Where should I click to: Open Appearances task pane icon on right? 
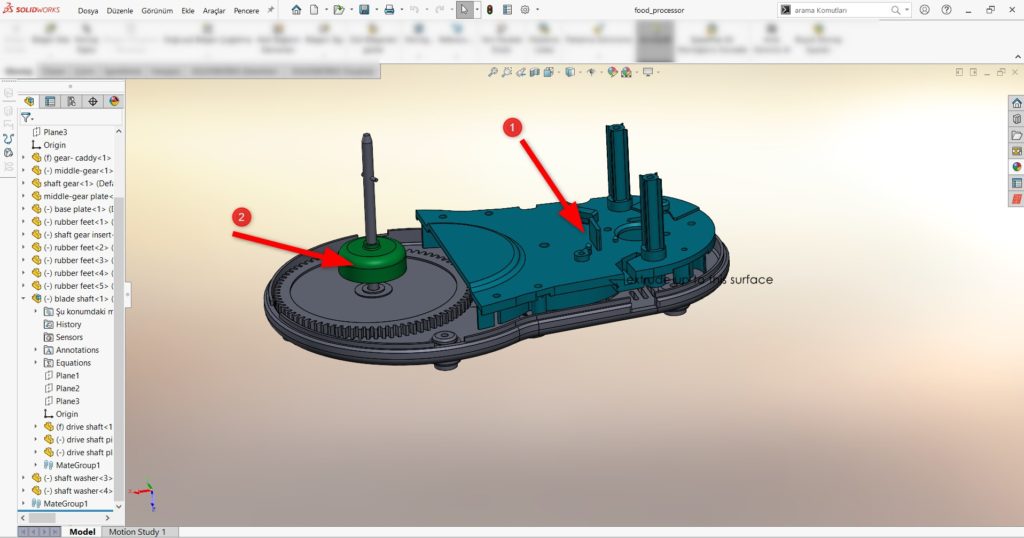click(x=1017, y=166)
